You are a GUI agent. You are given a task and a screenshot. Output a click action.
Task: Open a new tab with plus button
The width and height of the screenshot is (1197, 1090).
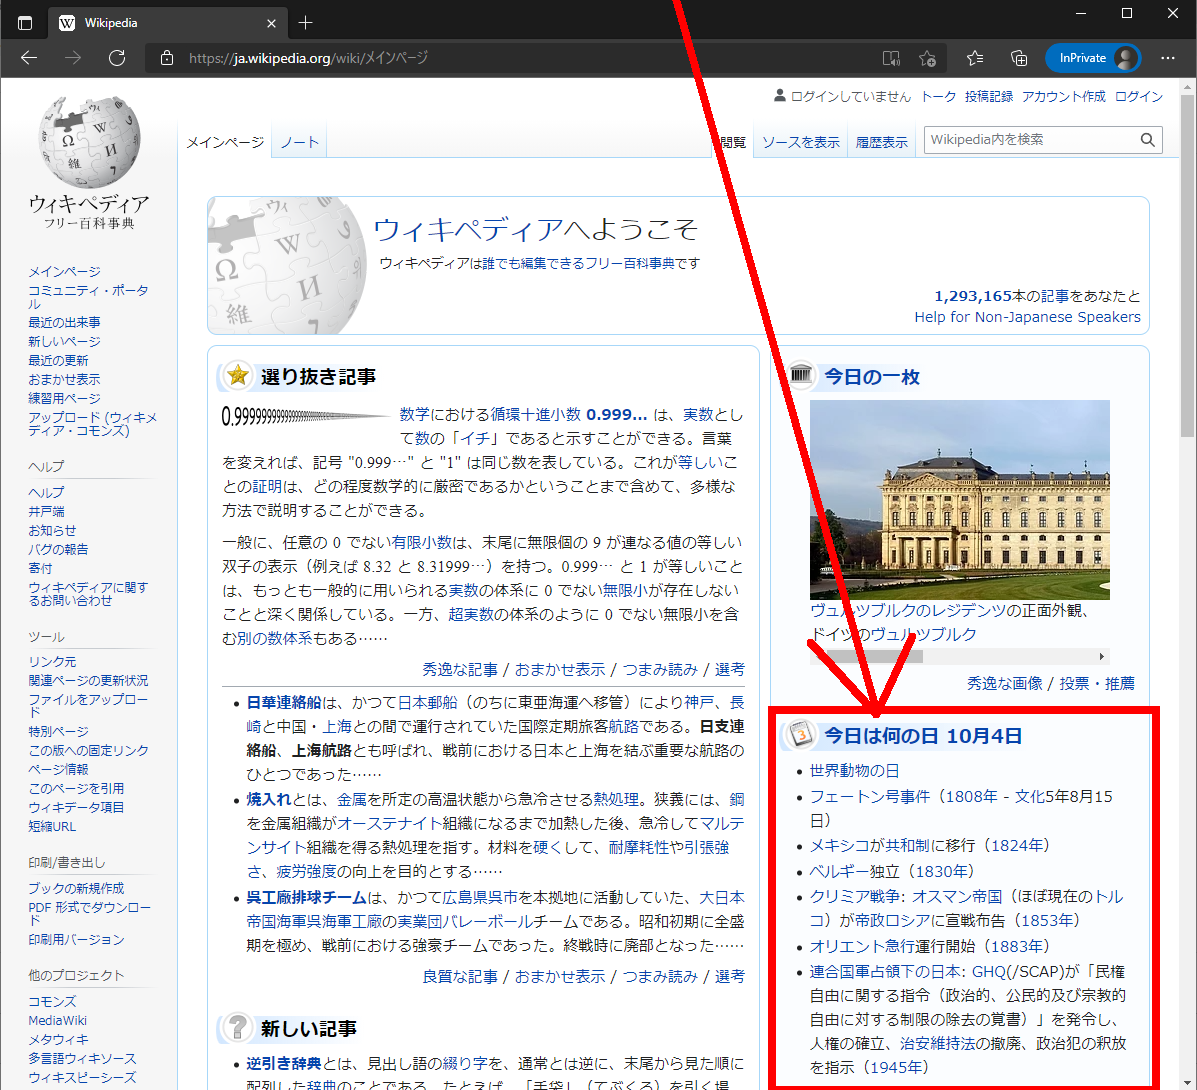(x=305, y=23)
